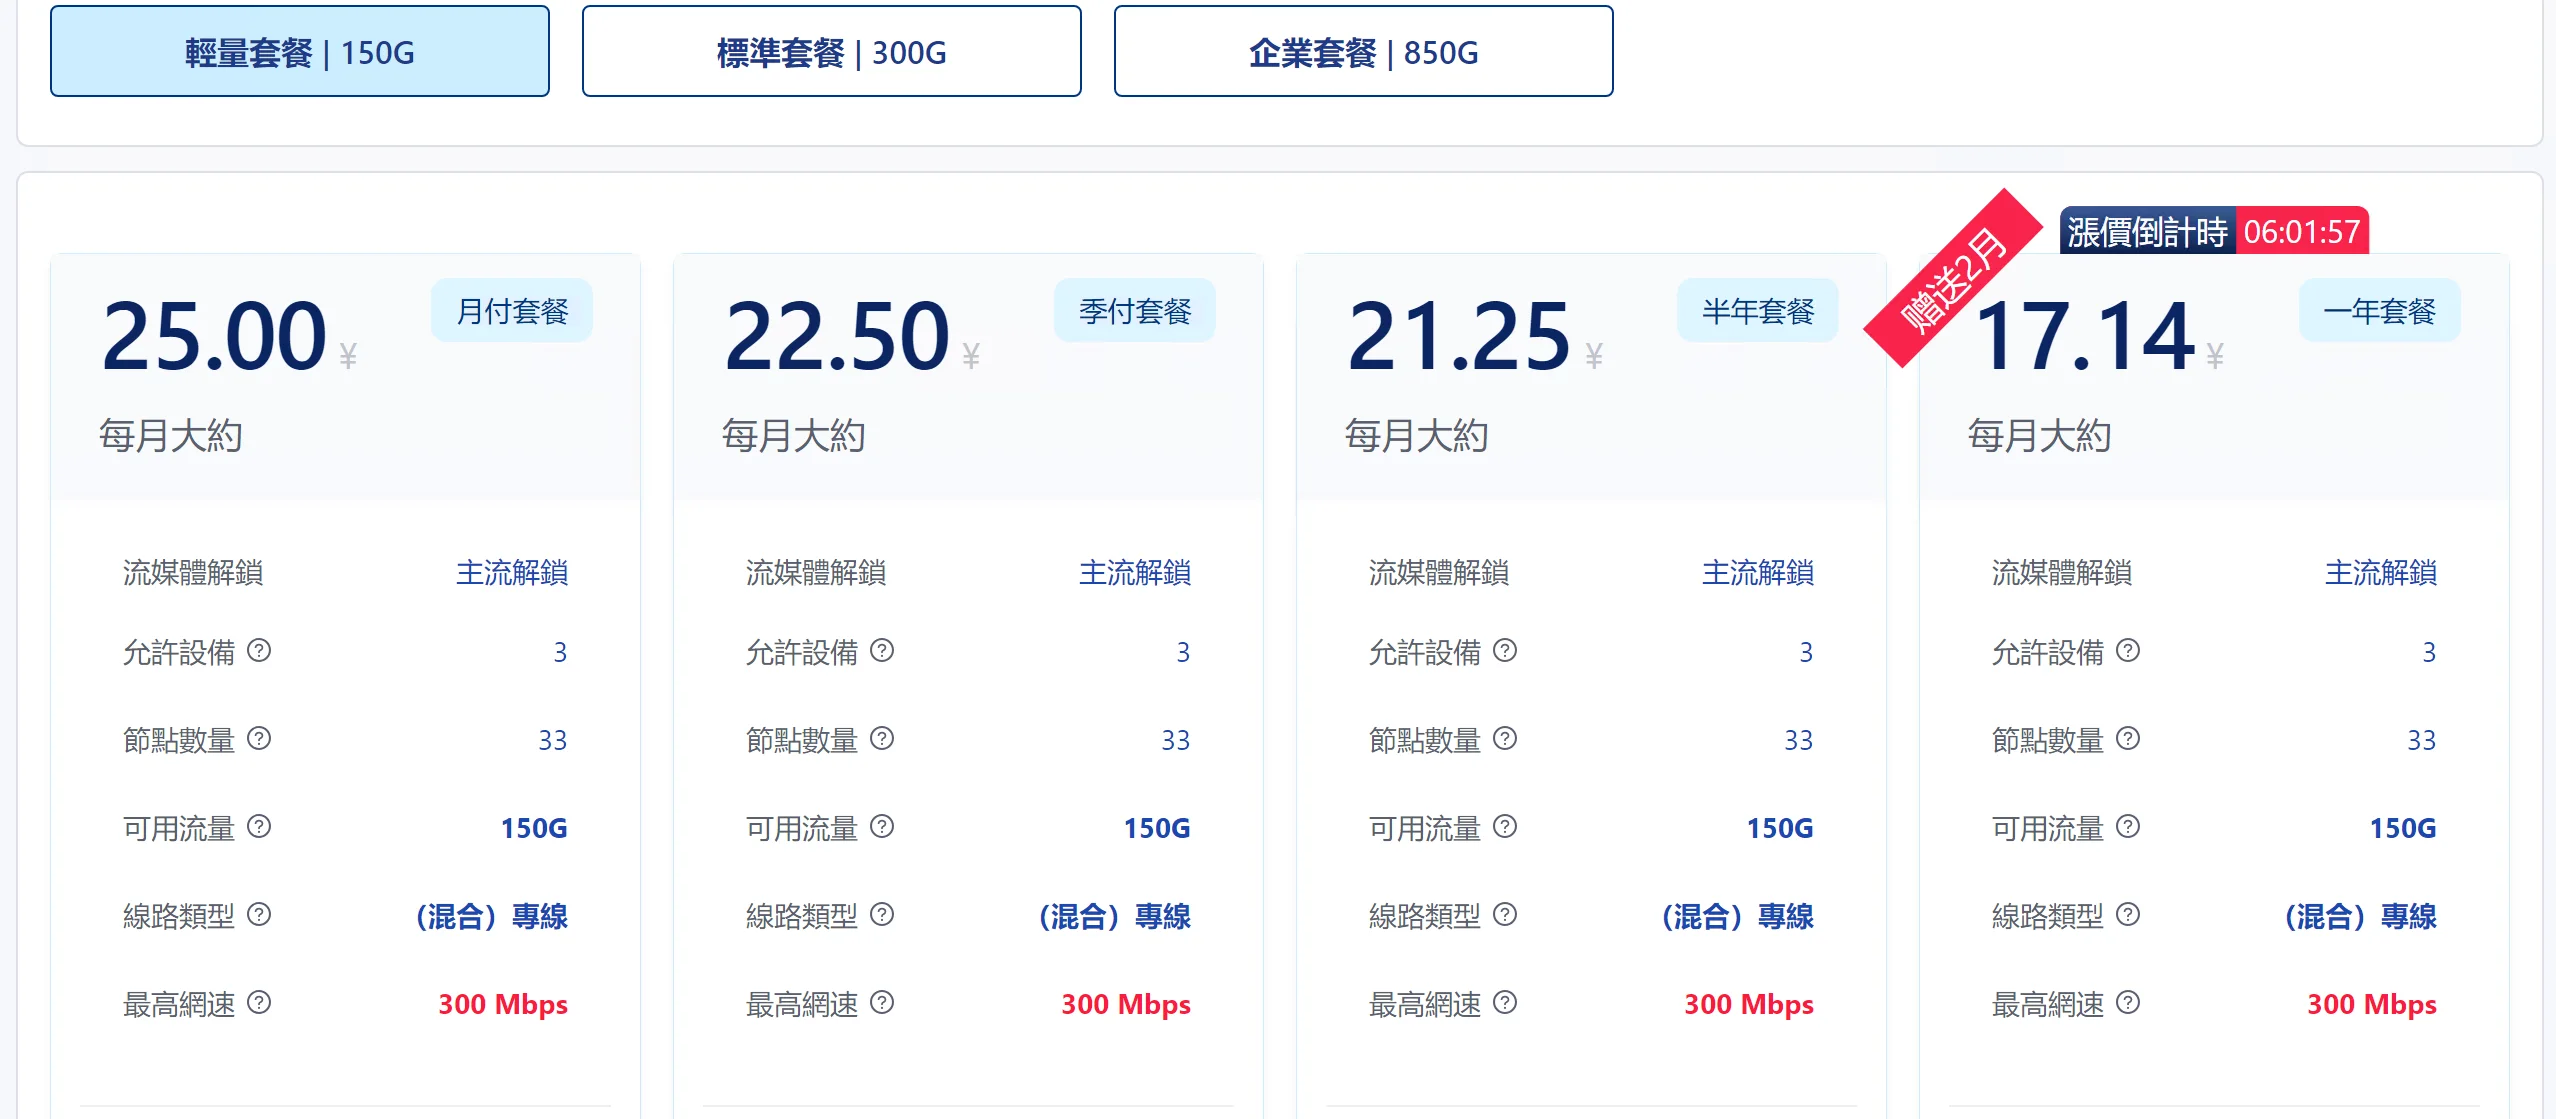This screenshot has height=1119, width=2556.
Task: Click 300 Mbps in the monthly plan
Action: (503, 1004)
